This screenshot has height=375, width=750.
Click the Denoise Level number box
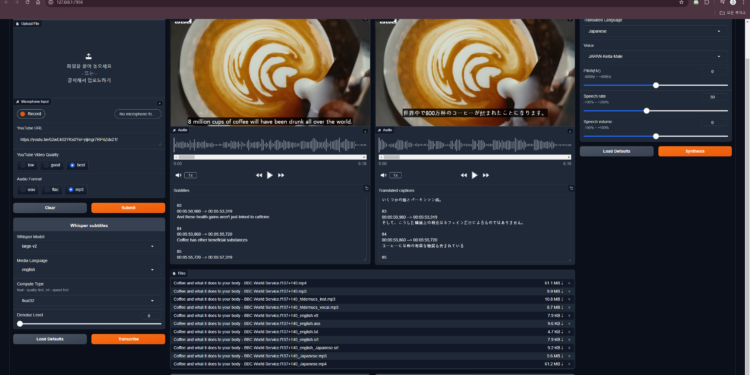tap(151, 316)
